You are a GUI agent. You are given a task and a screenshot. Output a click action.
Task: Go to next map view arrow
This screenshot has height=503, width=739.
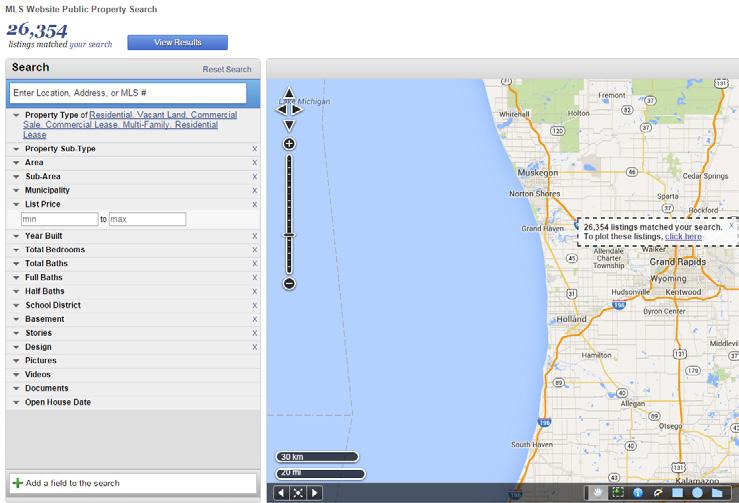(315, 493)
